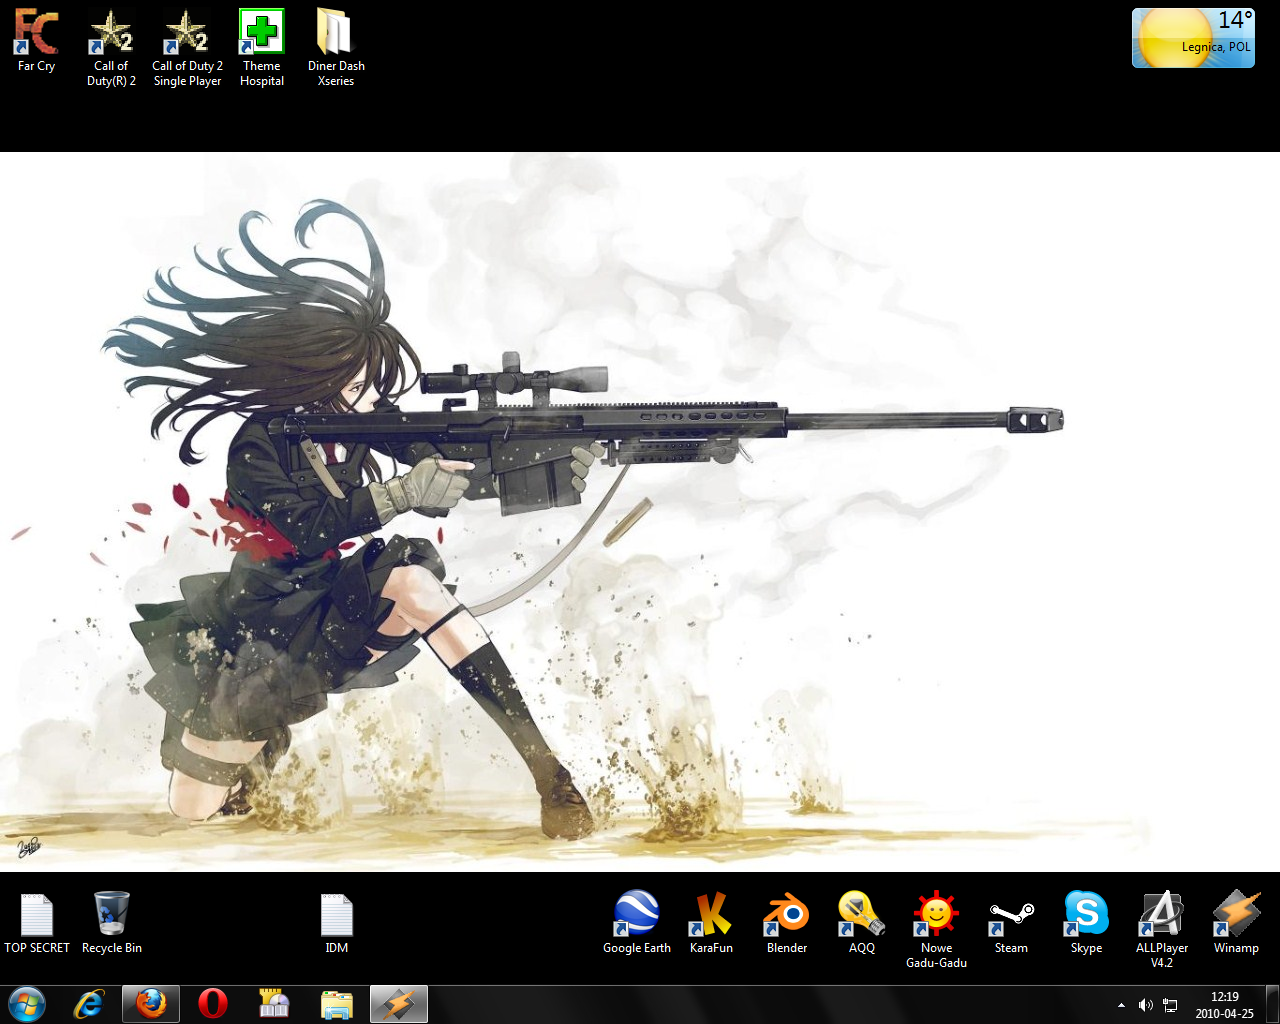The width and height of the screenshot is (1280, 1024).
Task: Select the ALLPlayer V4.2 shortcut
Action: click(x=1162, y=930)
